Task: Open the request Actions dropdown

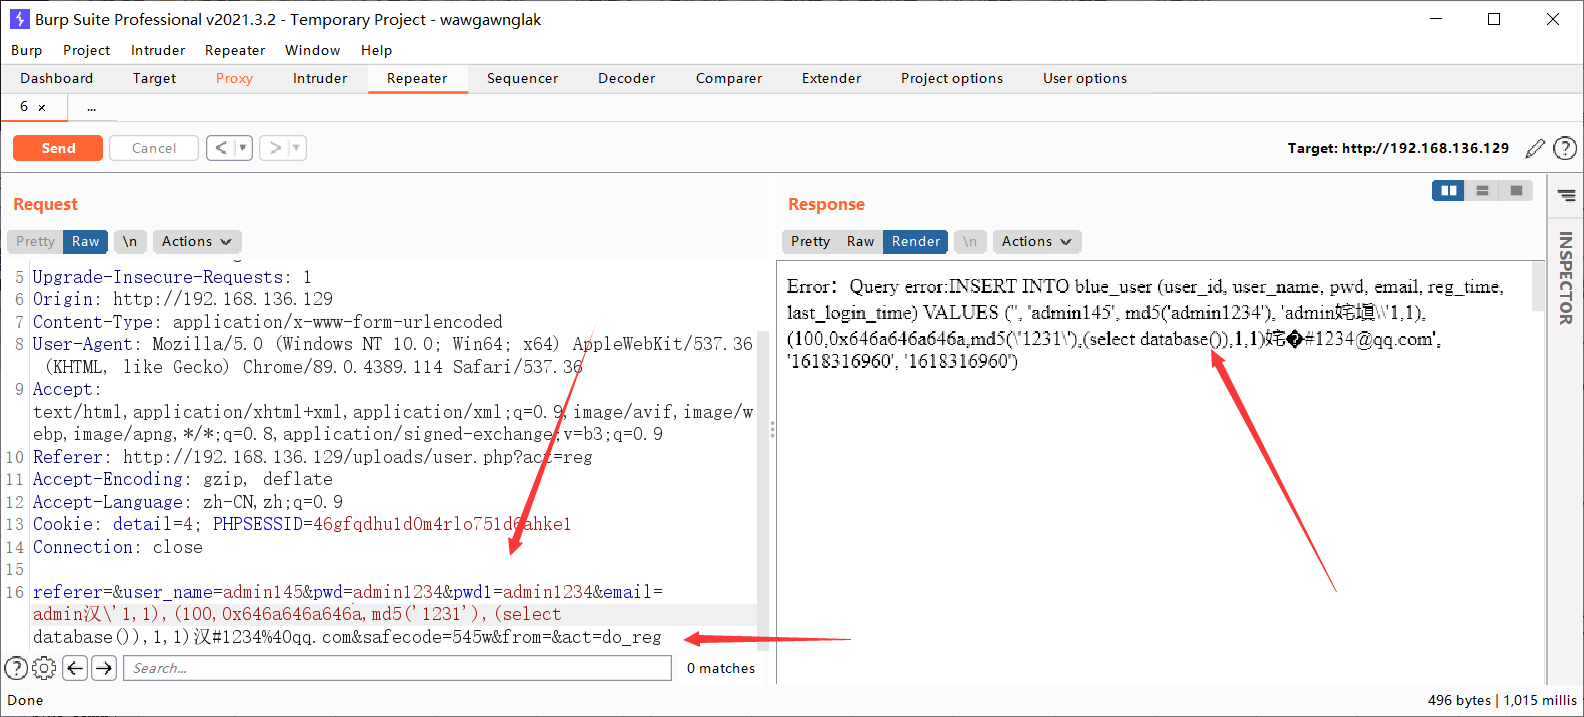Action: 197,241
